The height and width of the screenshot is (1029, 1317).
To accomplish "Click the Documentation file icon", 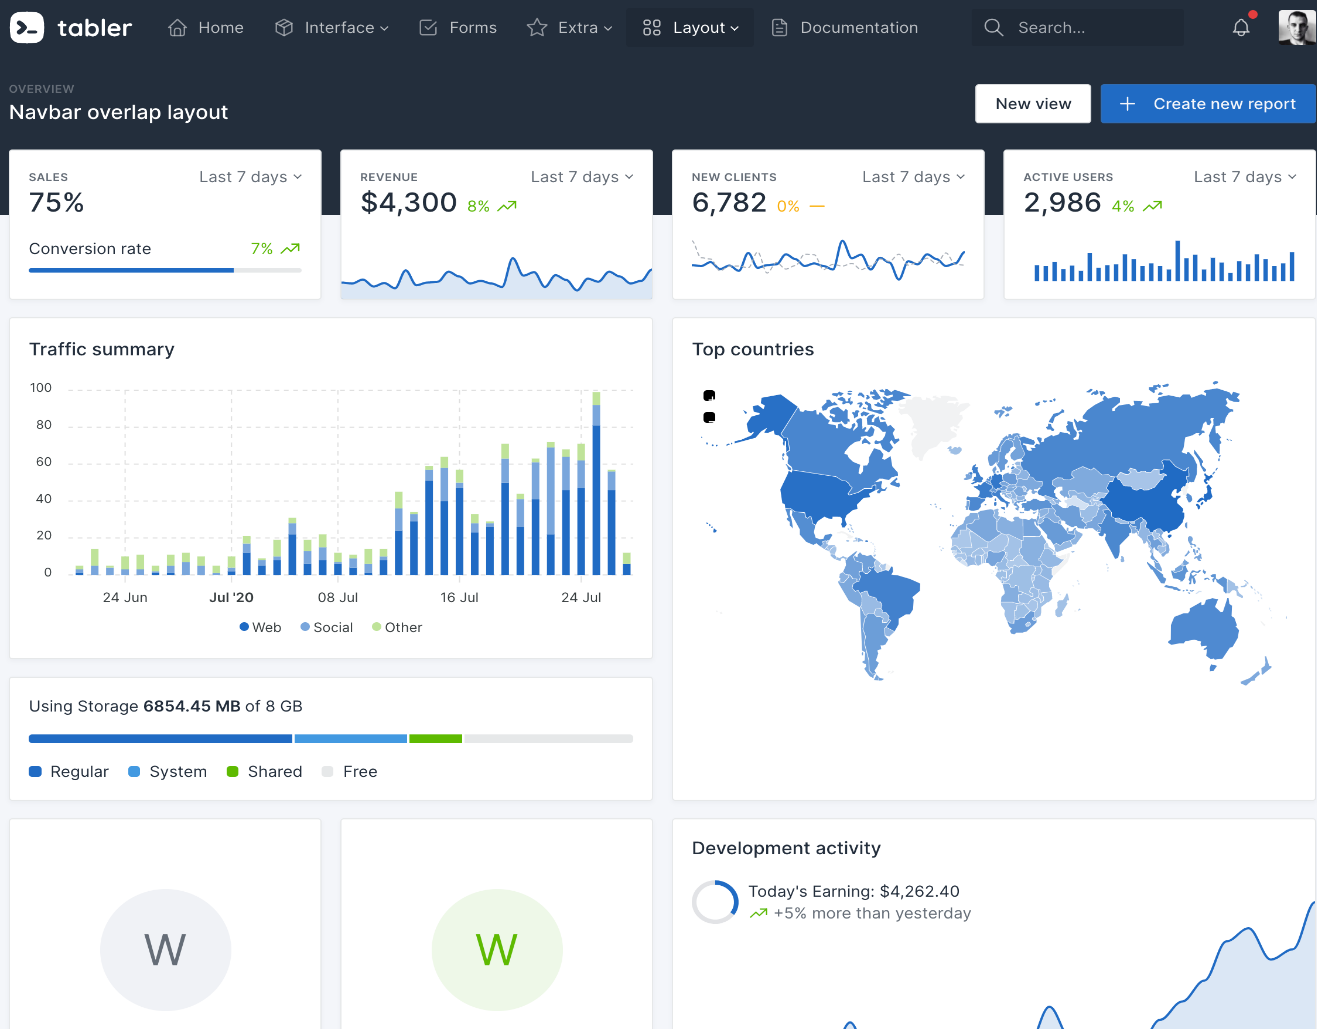I will [x=780, y=28].
